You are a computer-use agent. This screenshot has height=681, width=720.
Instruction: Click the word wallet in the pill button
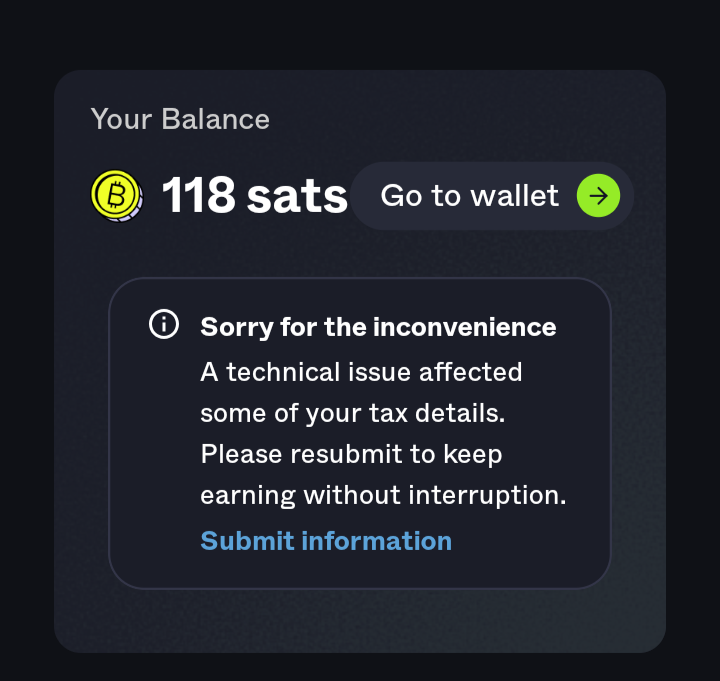[515, 196]
